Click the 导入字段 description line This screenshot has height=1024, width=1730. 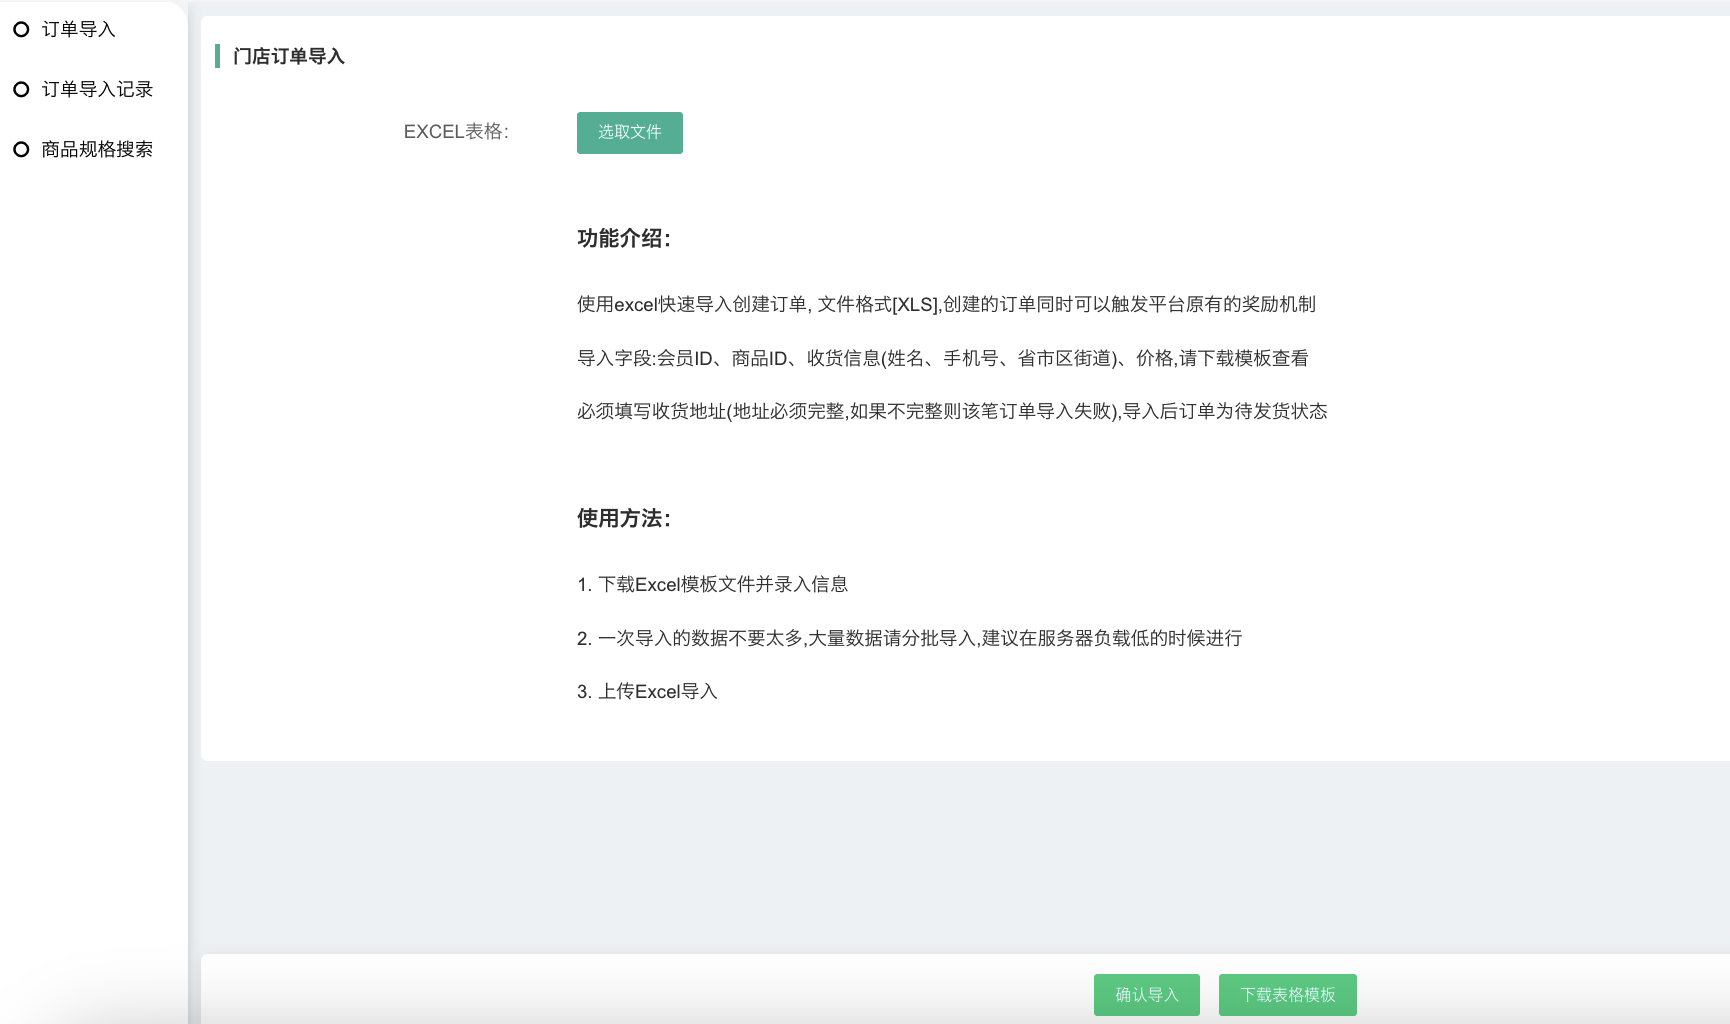coord(942,359)
